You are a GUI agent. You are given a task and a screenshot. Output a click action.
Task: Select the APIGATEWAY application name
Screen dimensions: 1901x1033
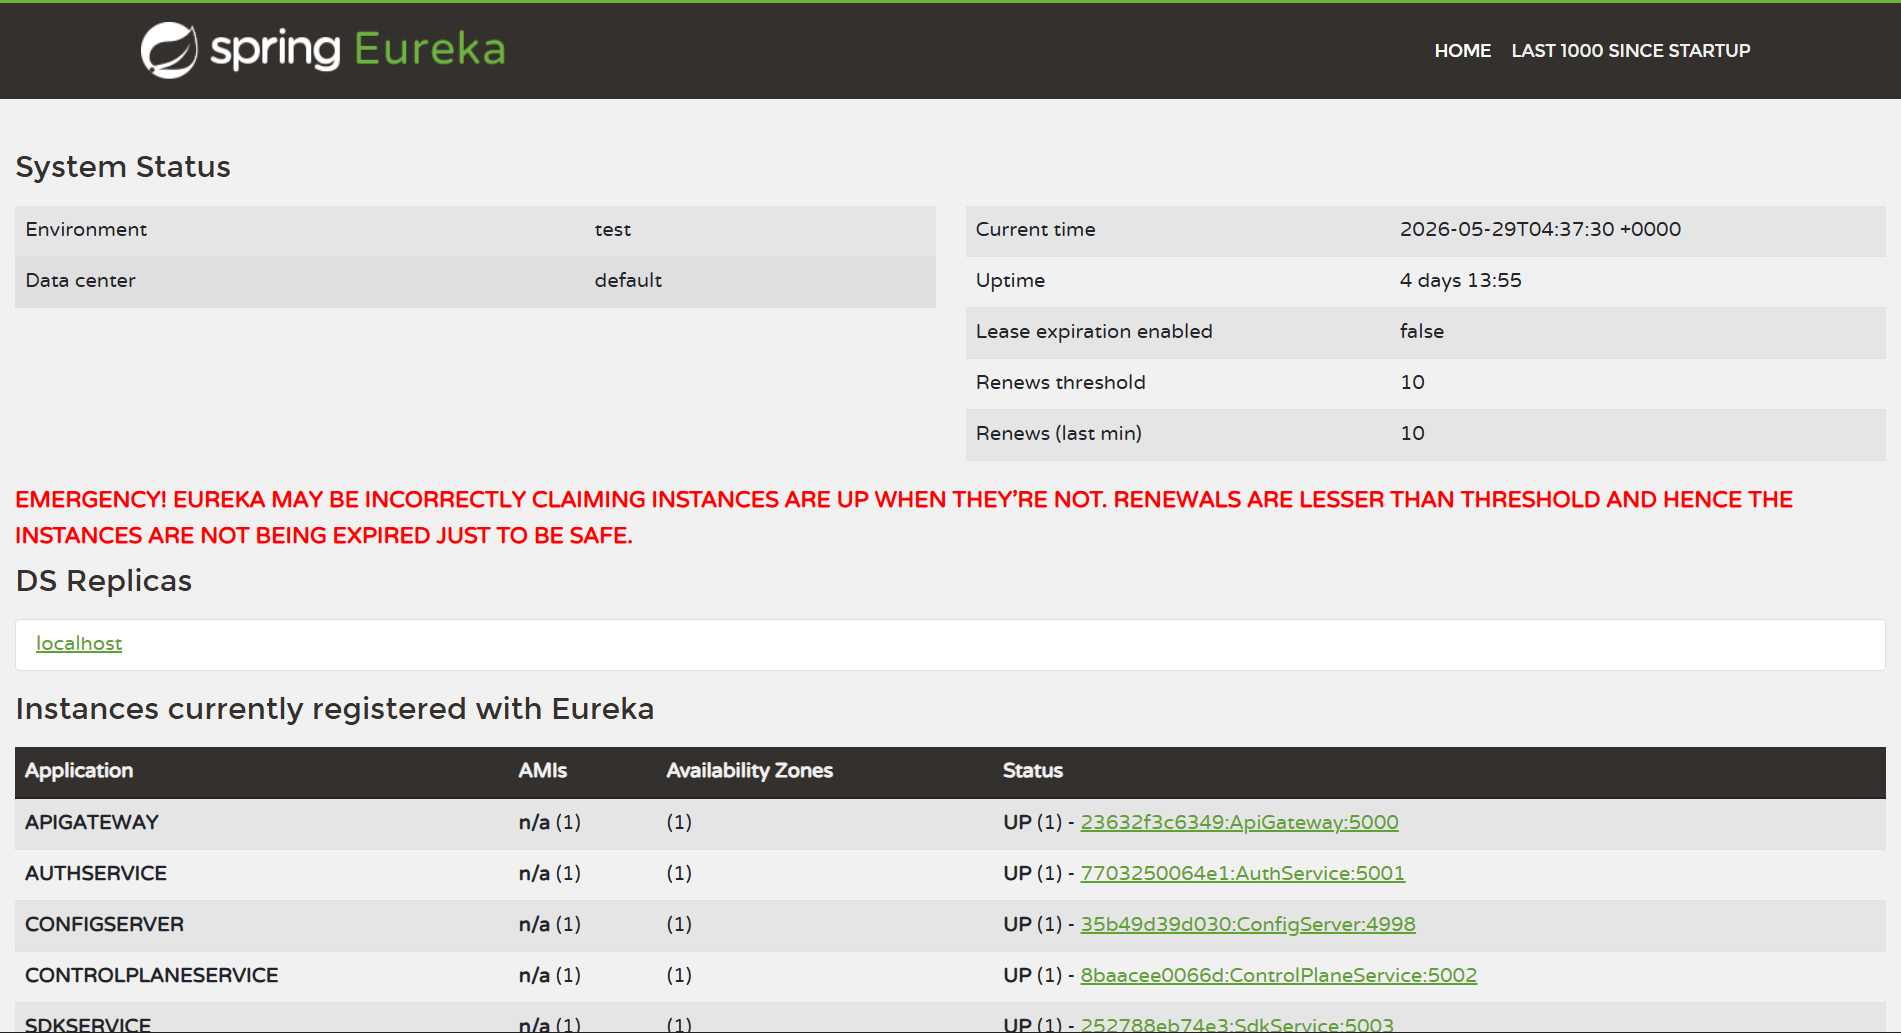(92, 822)
